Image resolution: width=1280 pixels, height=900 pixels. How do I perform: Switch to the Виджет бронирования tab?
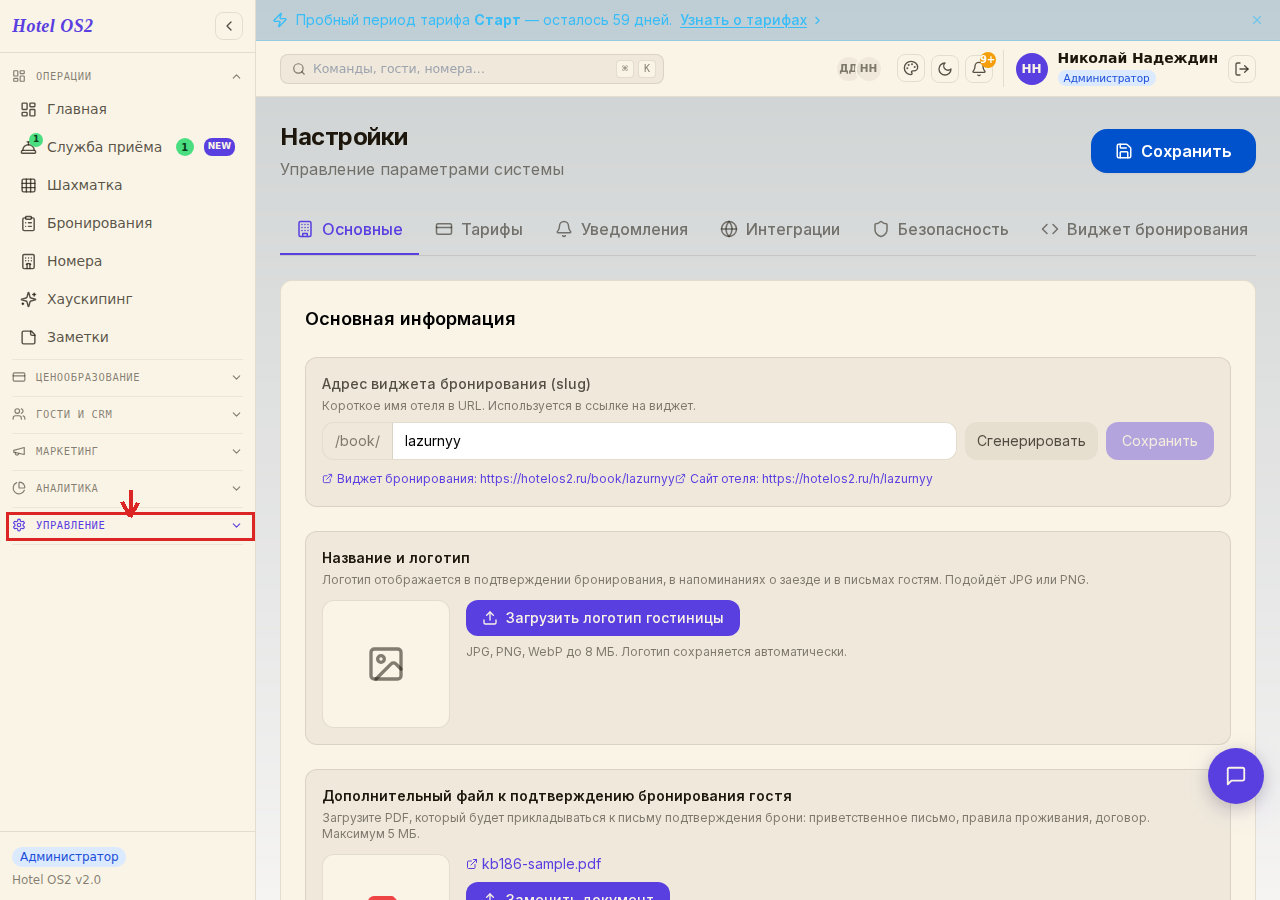1145,229
